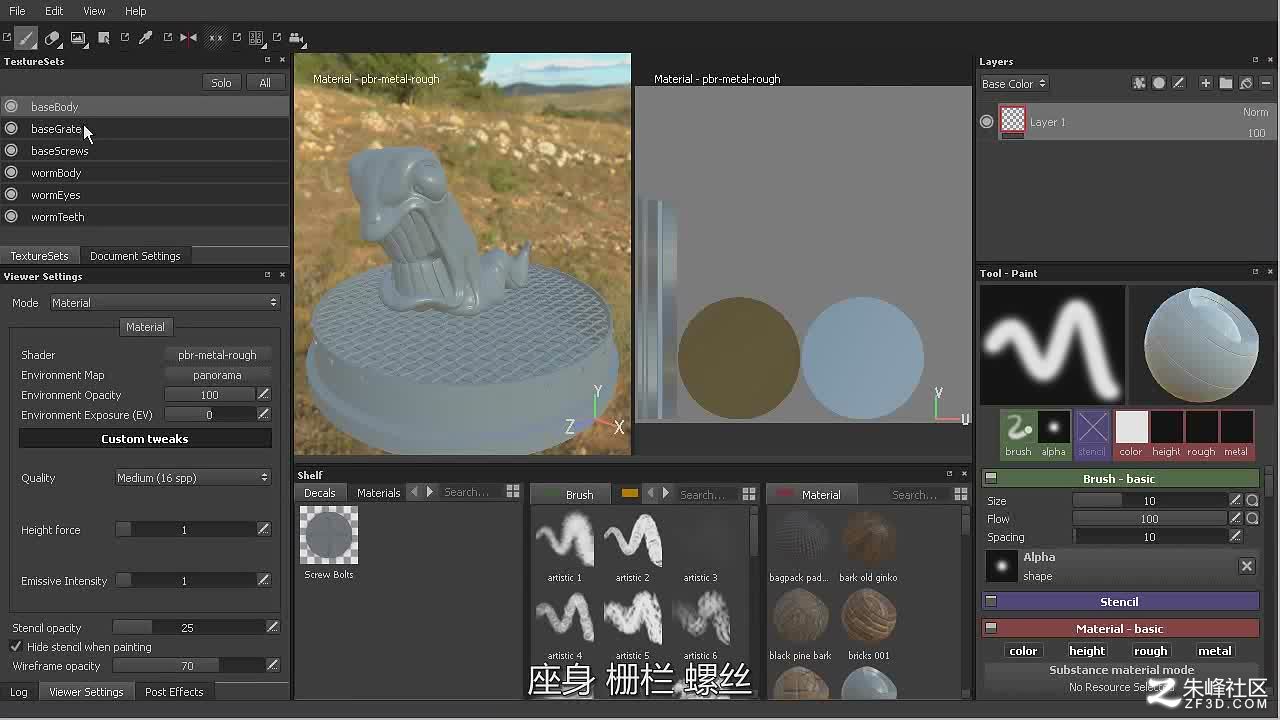The image size is (1280, 720).
Task: Toggle mirror symmetry tool
Action: [x=188, y=38]
